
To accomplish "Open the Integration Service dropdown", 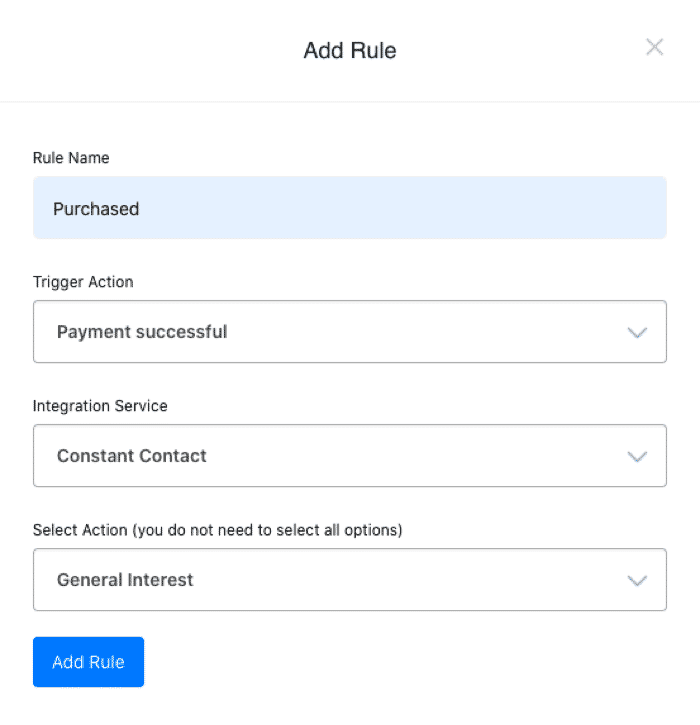I will pyautogui.click(x=350, y=456).
